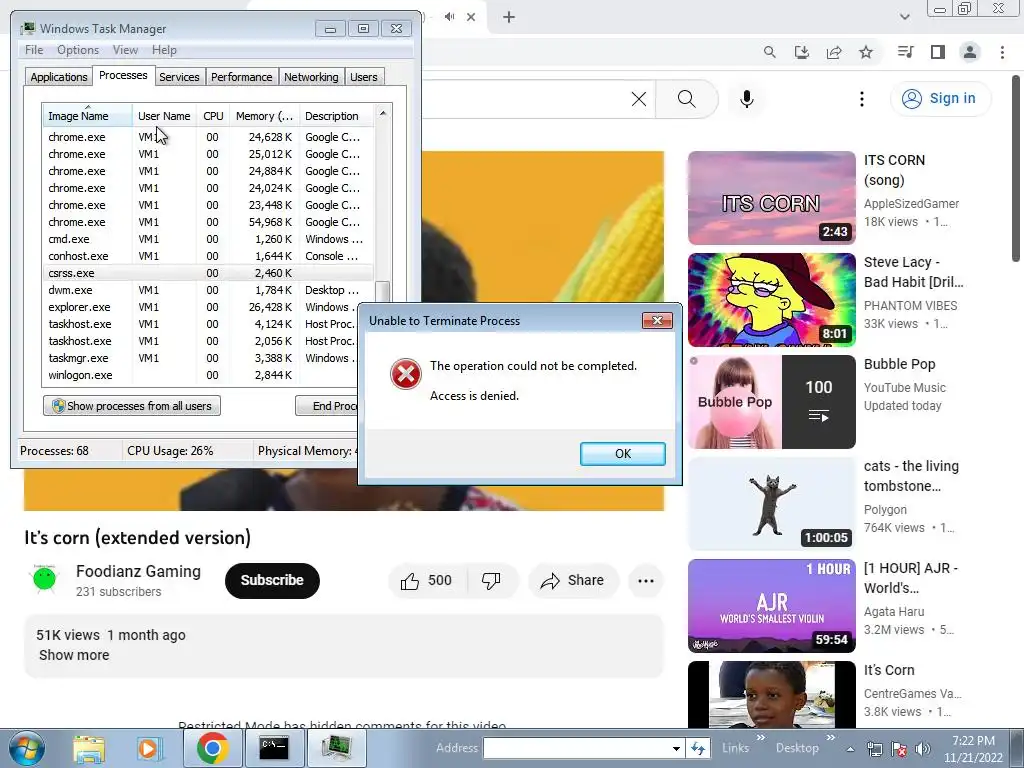The image size is (1024, 768).
Task: Open the Chrome tab search chevron
Action: (x=904, y=17)
